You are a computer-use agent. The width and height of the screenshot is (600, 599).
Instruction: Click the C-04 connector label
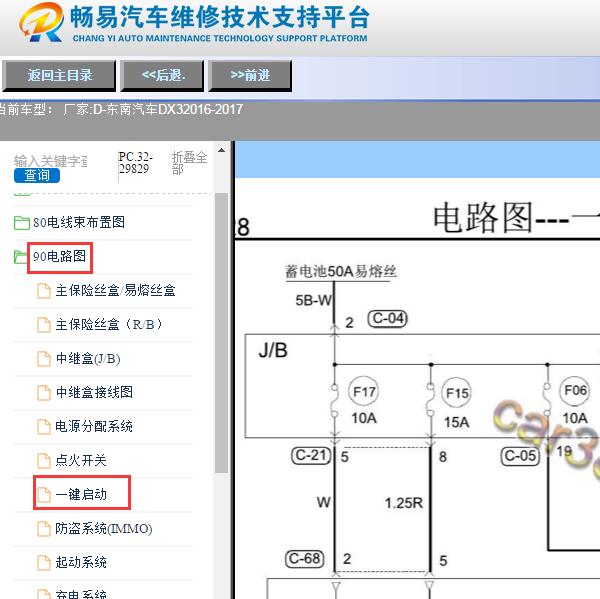[x=388, y=319]
